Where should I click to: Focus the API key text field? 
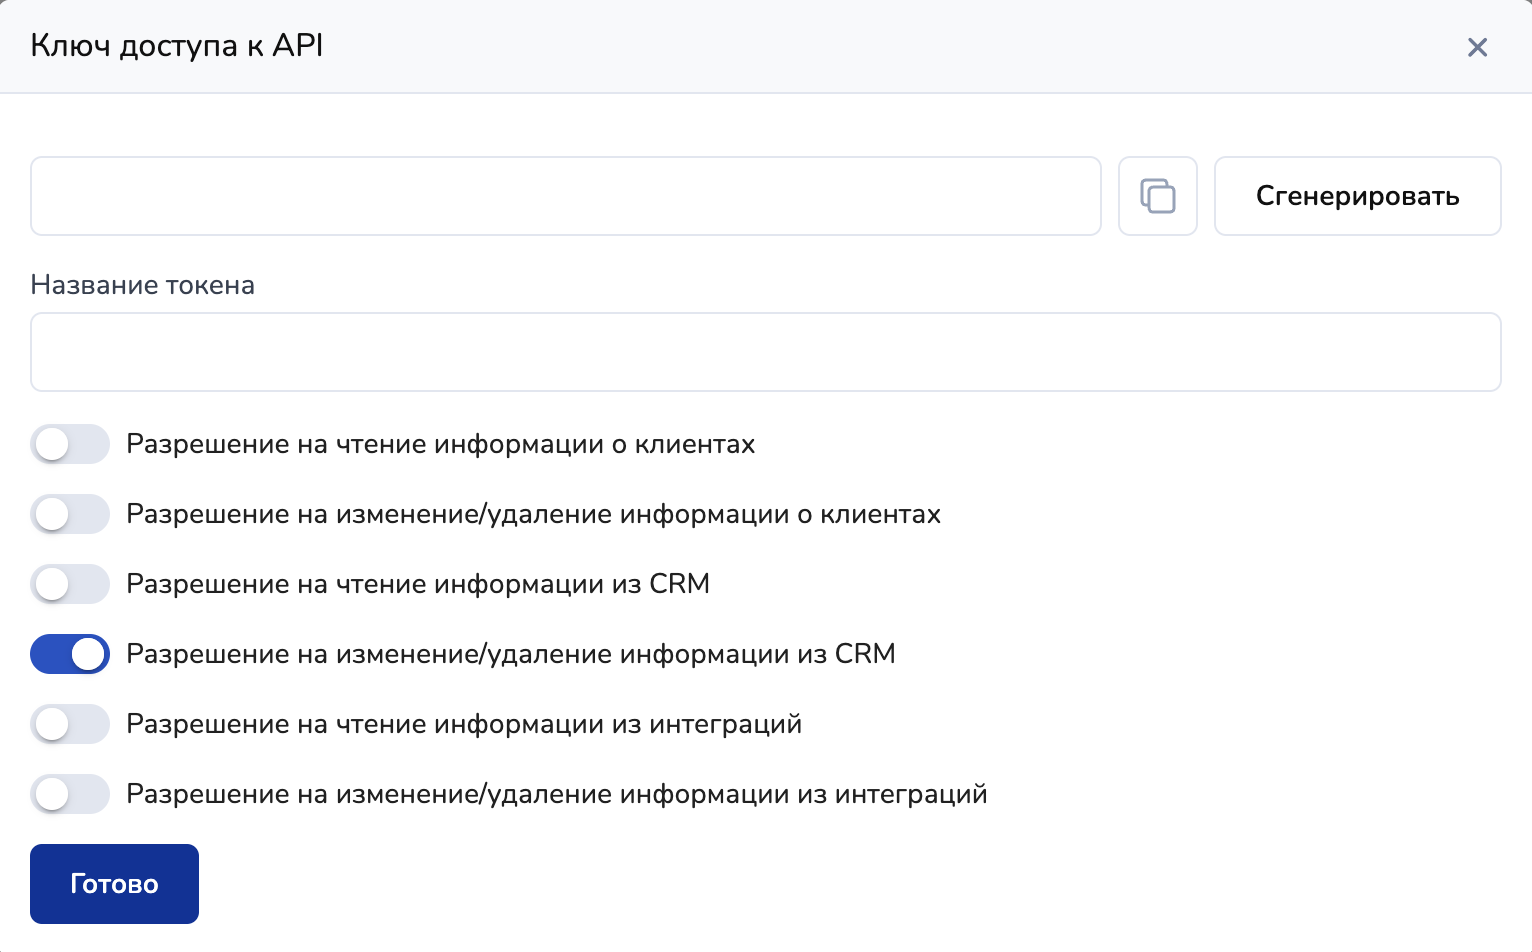565,196
